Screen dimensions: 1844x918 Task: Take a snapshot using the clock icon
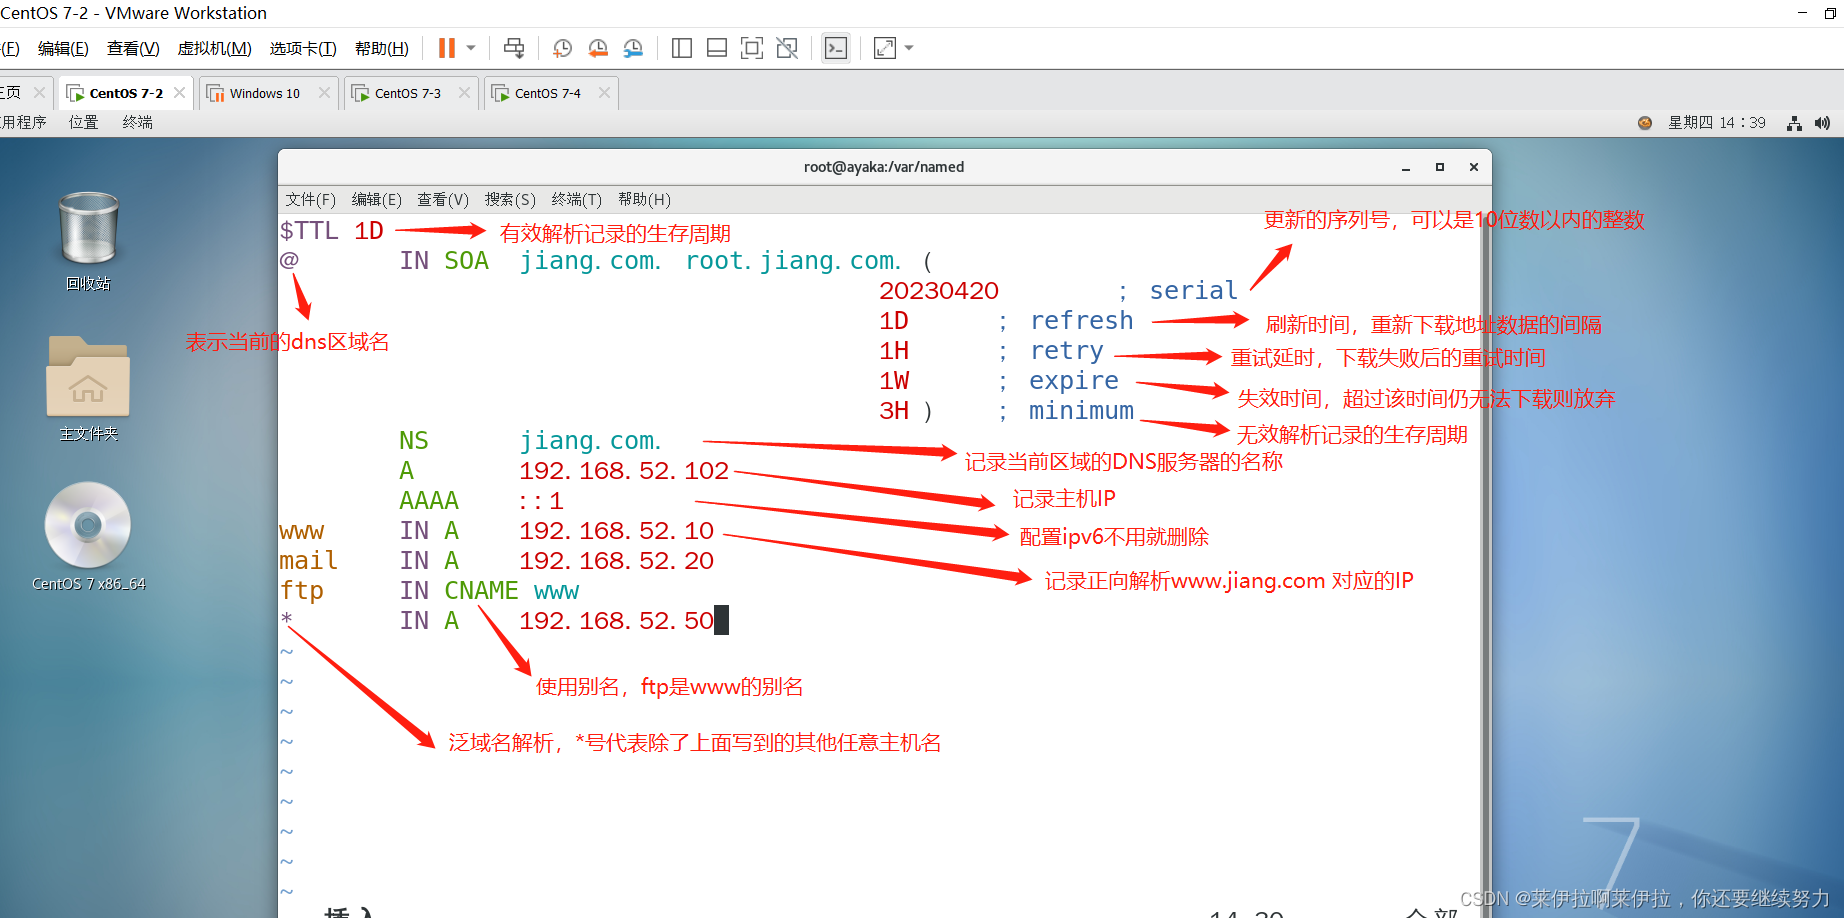pos(563,48)
